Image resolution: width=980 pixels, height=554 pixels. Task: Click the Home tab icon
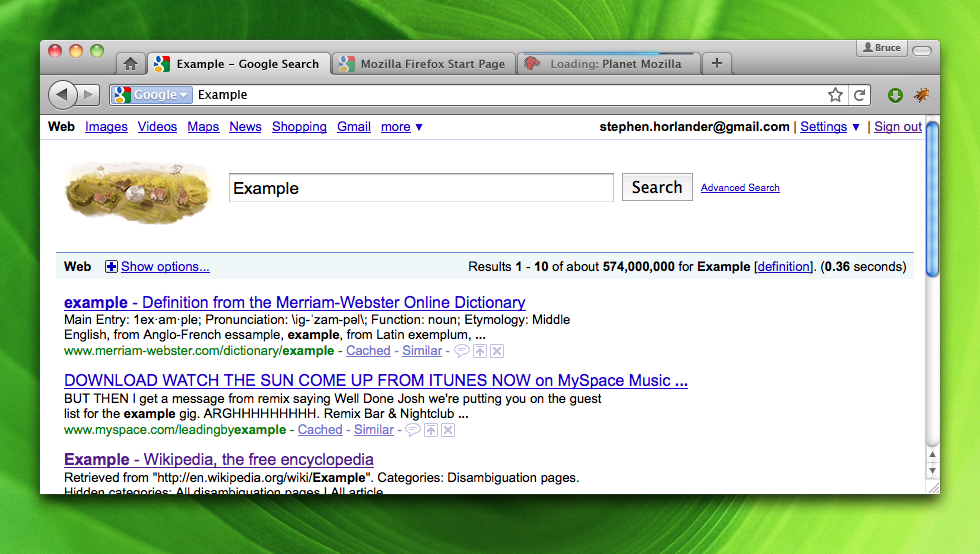(x=130, y=64)
